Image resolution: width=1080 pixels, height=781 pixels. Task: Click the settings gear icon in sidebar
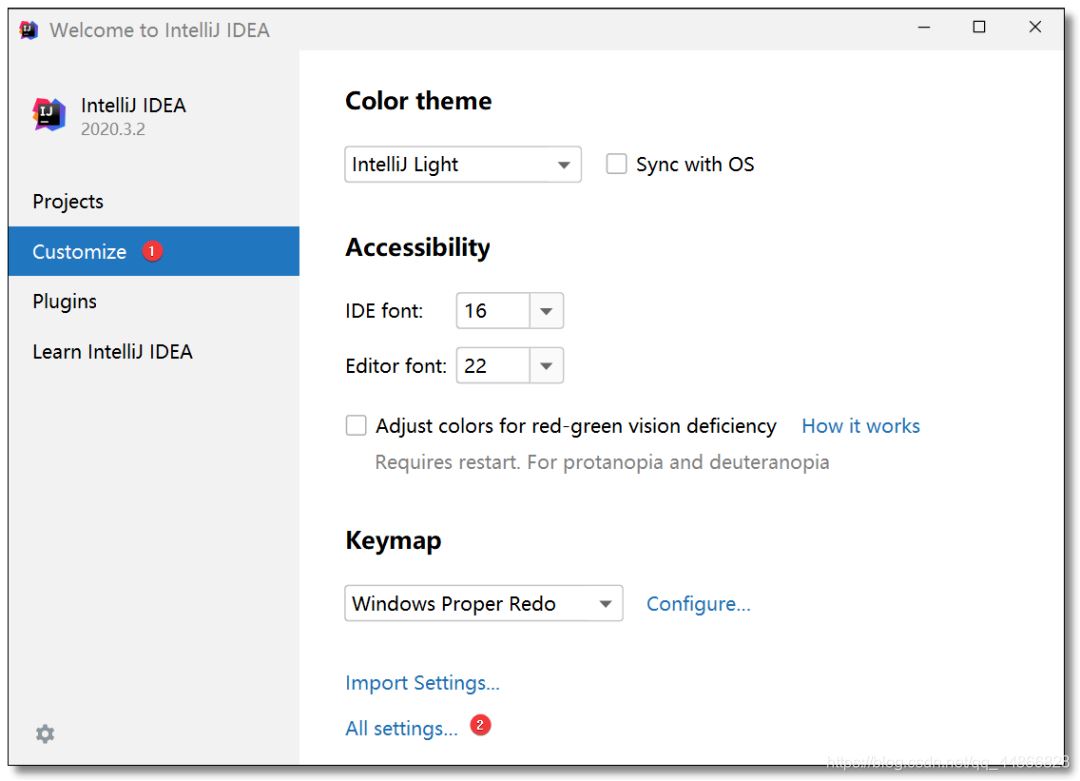(x=45, y=734)
